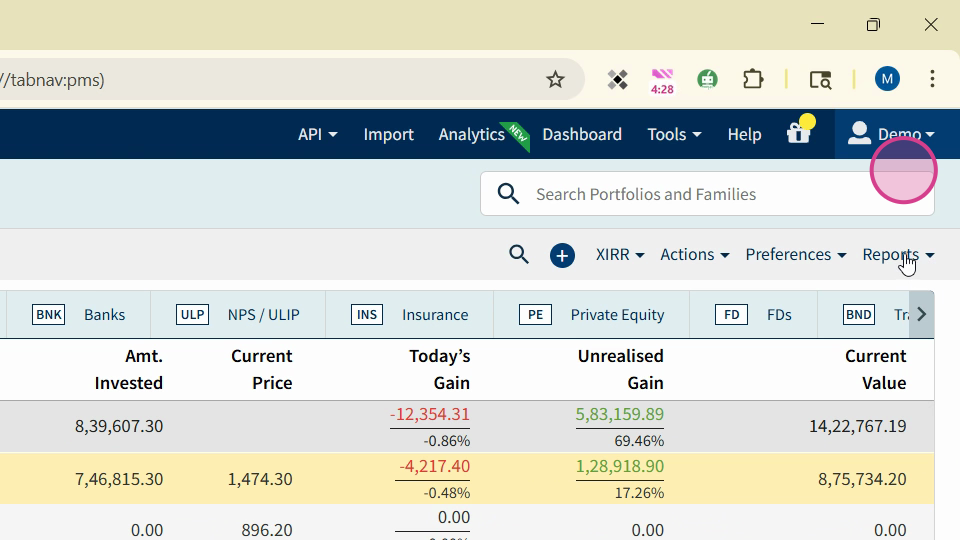This screenshot has width=960, height=540.
Task: Click the today's gain percentage -0.48%
Action: 446,493
